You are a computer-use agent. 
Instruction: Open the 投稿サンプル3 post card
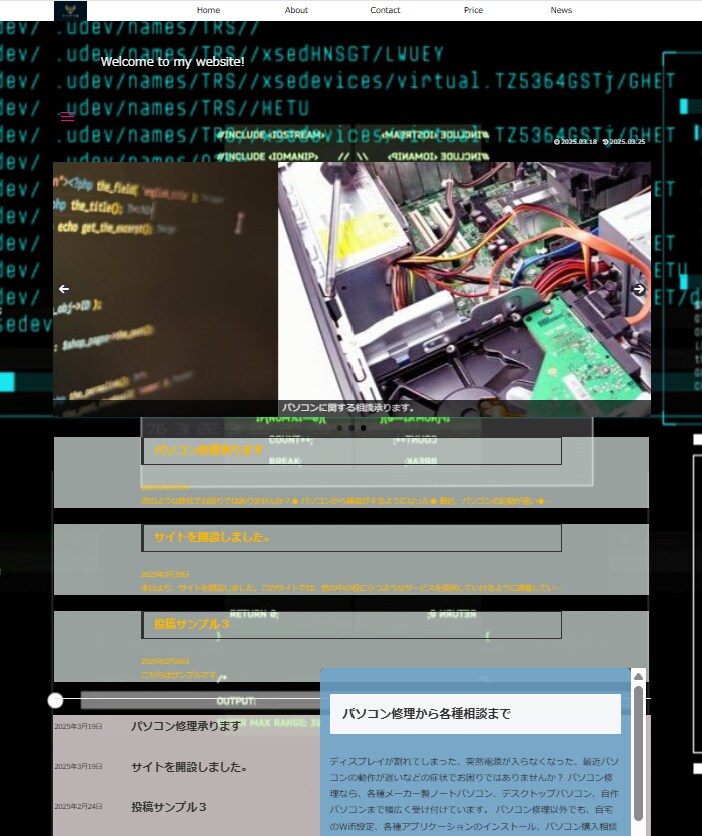(351, 646)
